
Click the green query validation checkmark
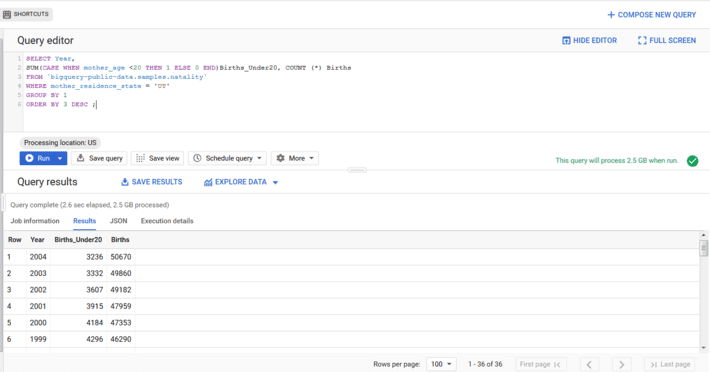[692, 161]
